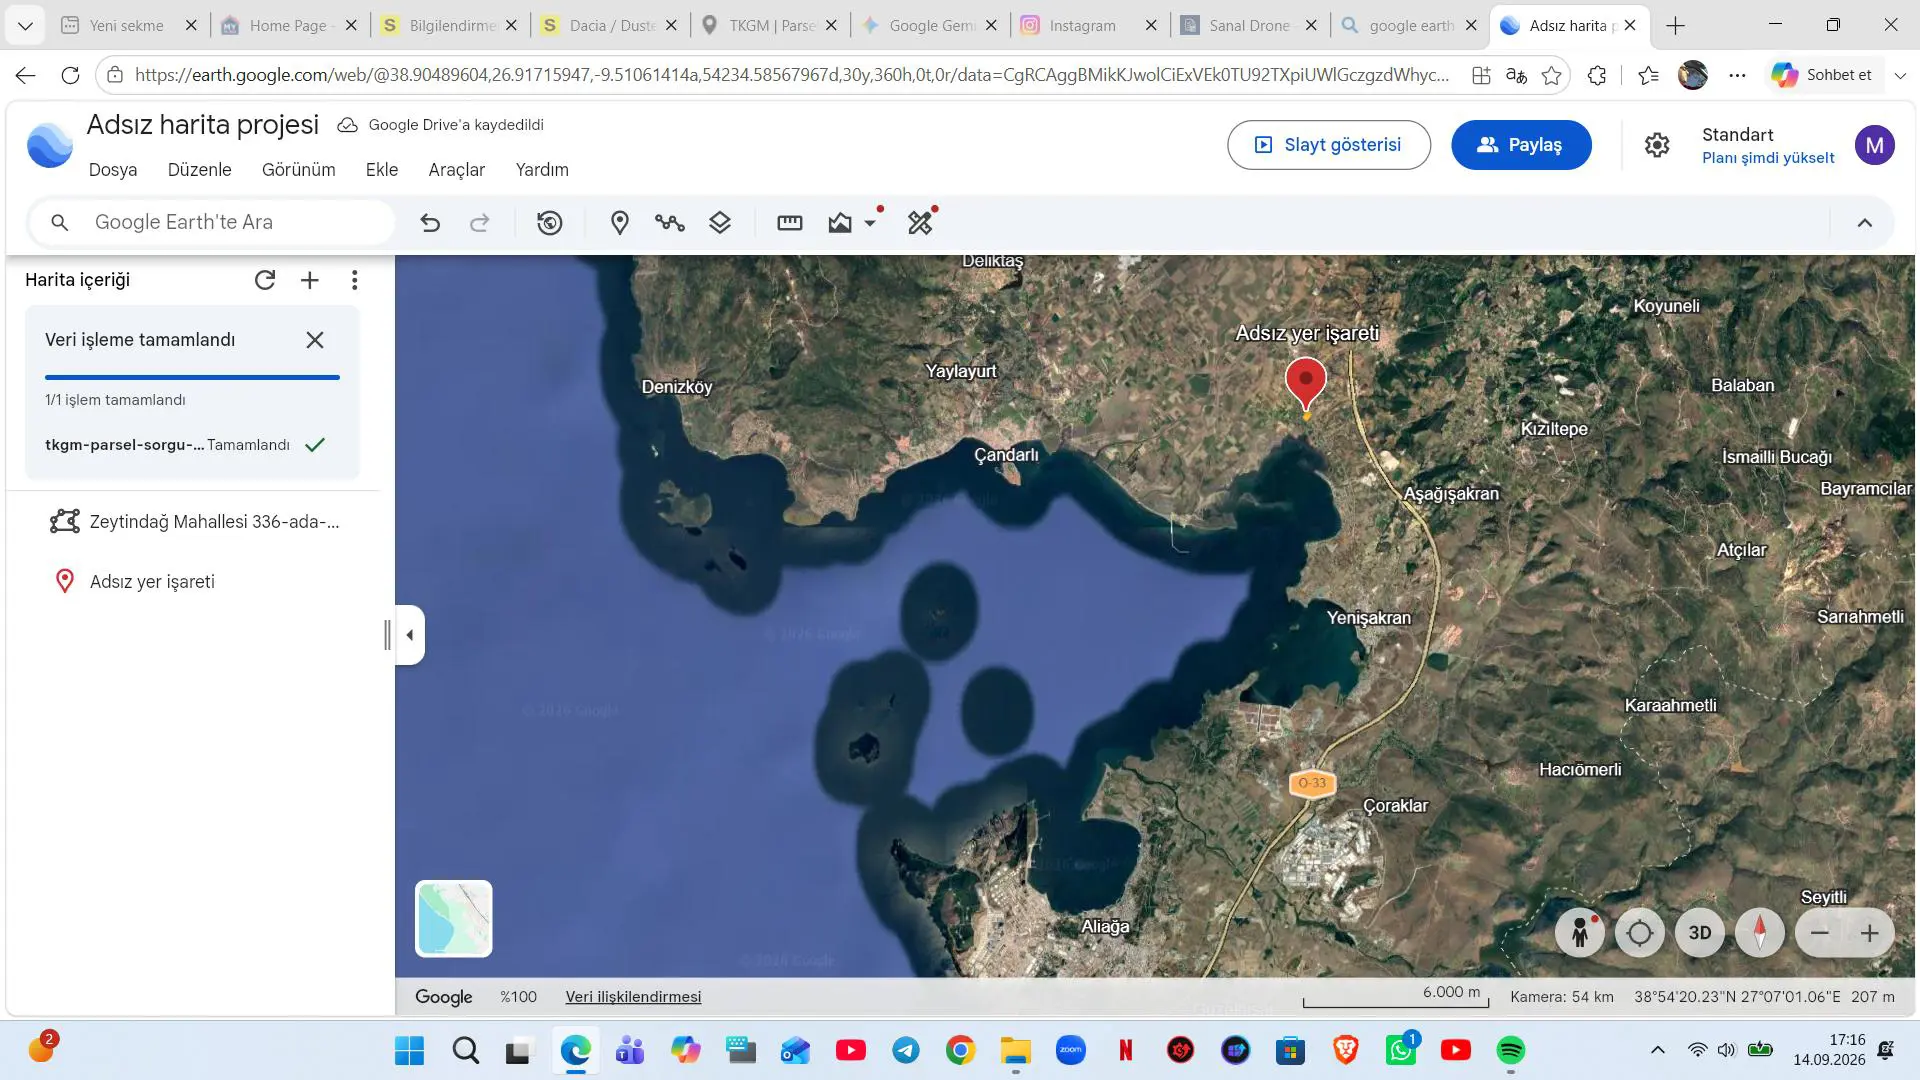The width and height of the screenshot is (1920, 1080).
Task: Click the Planı şimdi yükselt link
Action: pos(1768,158)
